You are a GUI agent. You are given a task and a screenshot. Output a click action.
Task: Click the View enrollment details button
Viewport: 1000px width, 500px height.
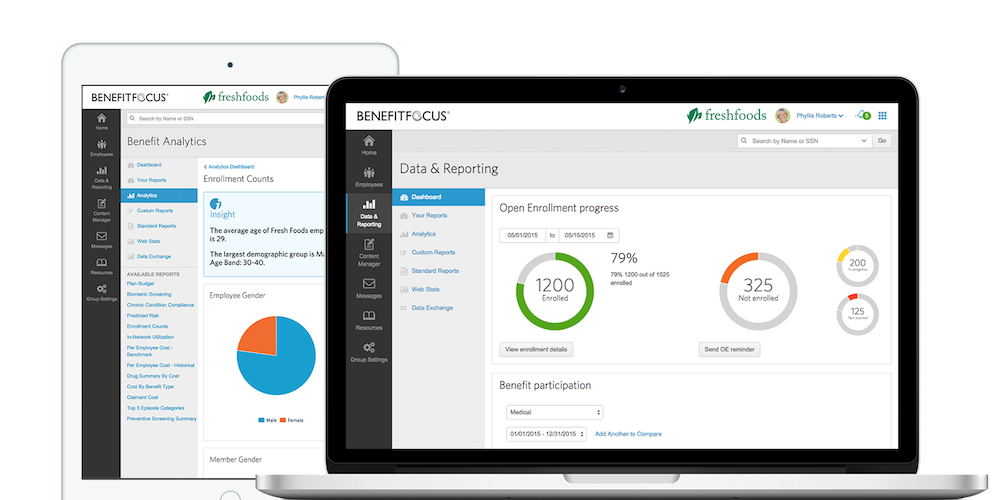(x=538, y=349)
